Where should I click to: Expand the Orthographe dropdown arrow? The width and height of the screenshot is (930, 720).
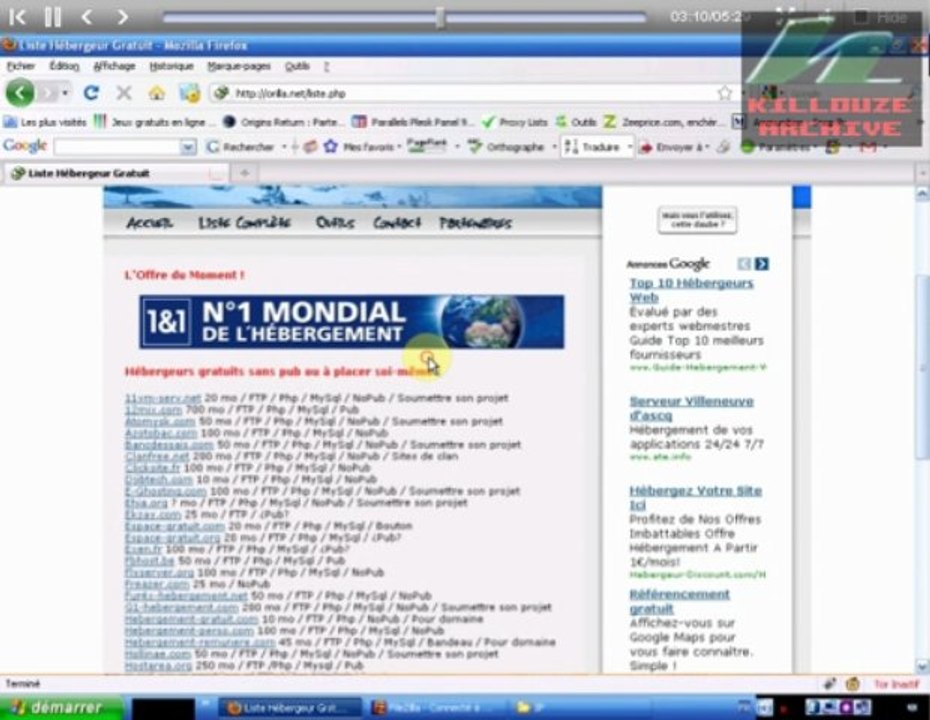pos(554,146)
